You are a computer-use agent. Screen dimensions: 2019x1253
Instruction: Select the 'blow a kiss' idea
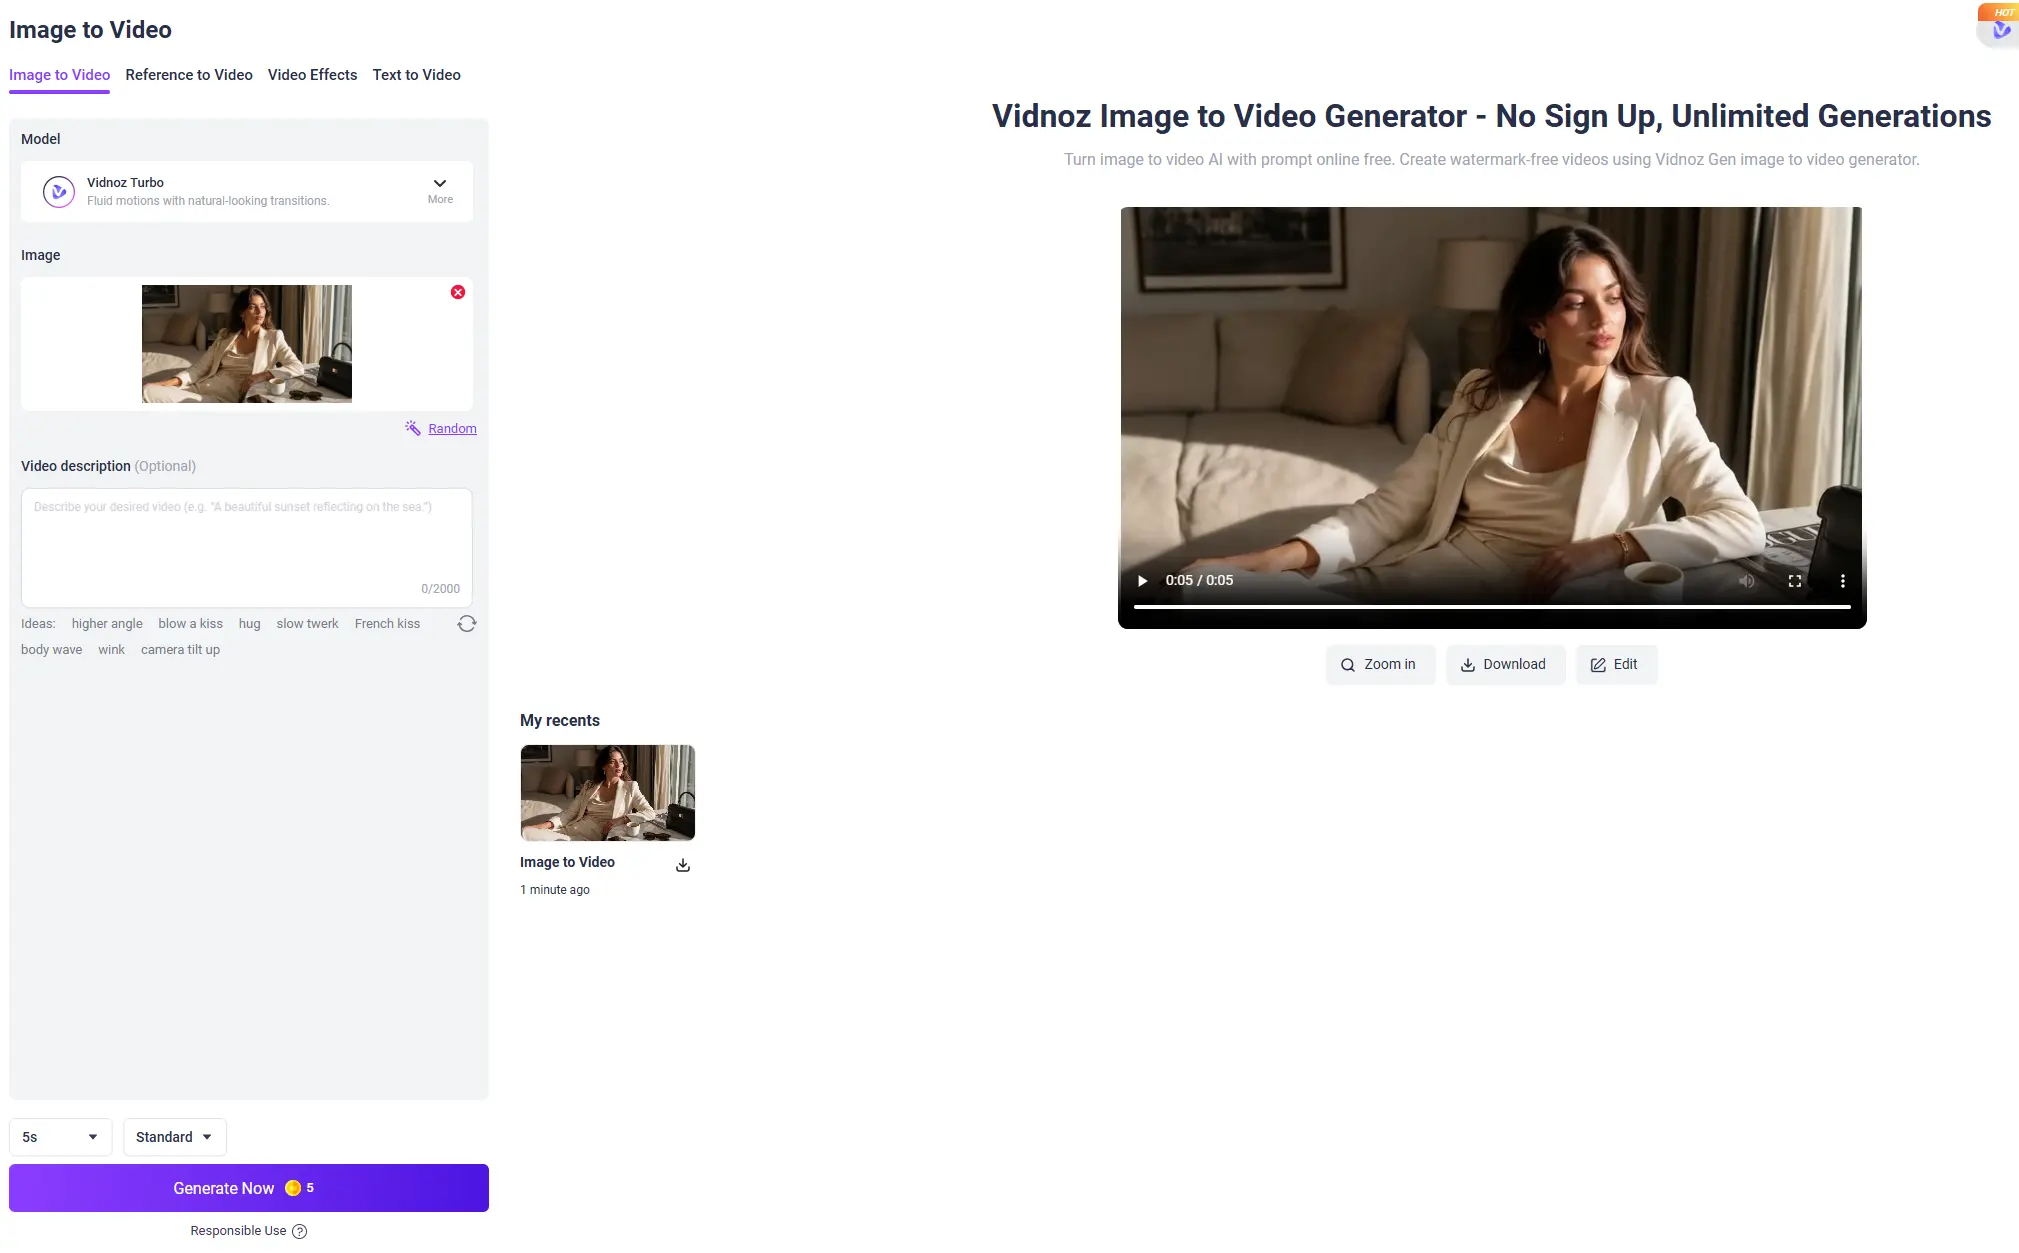pos(190,624)
